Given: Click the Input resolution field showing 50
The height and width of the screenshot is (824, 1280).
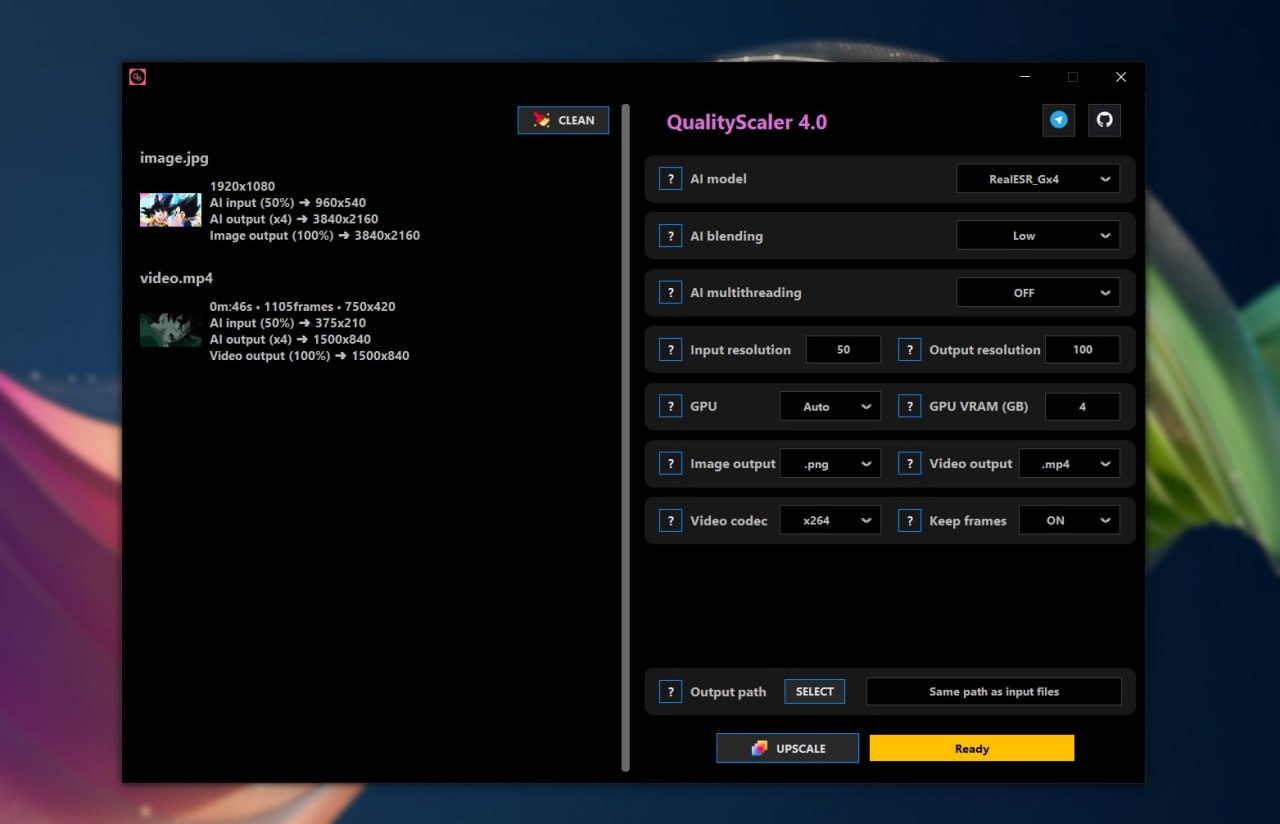Looking at the screenshot, I should point(843,350).
